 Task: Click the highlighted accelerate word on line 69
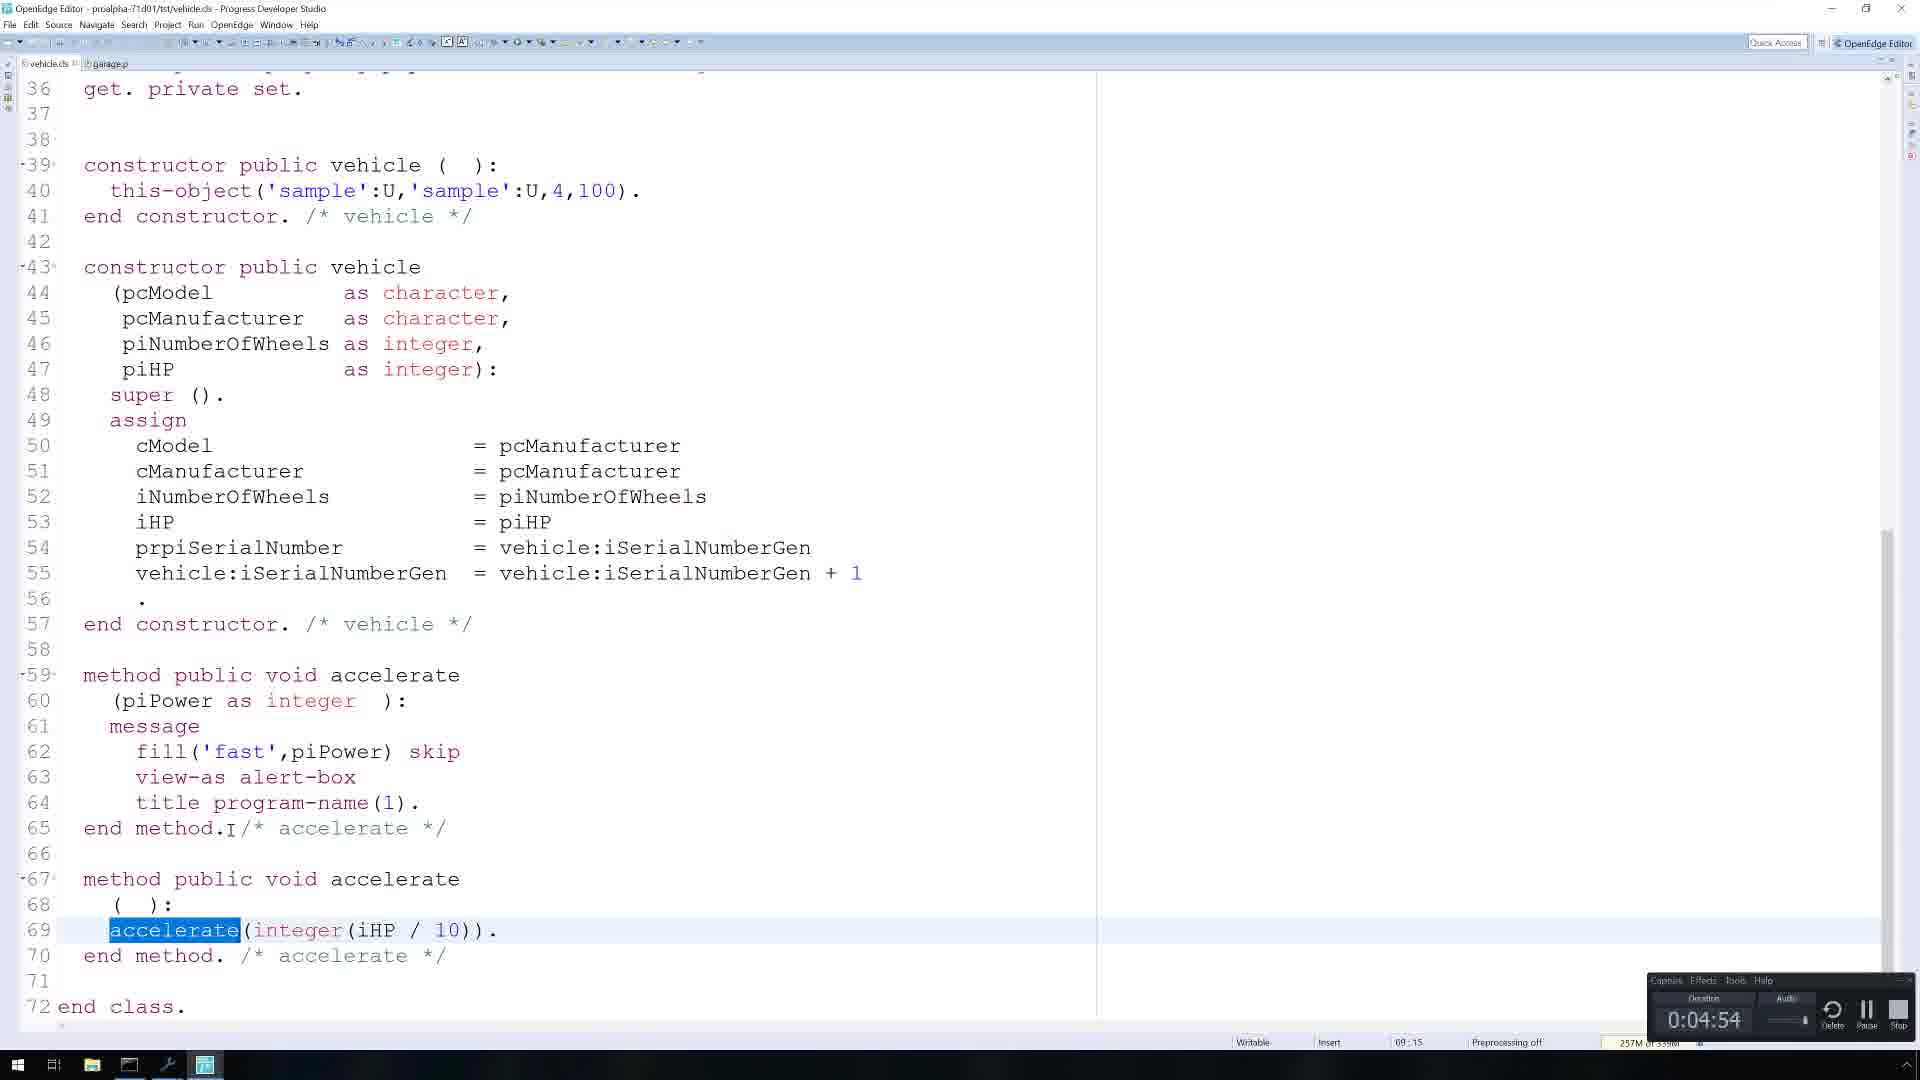click(175, 930)
